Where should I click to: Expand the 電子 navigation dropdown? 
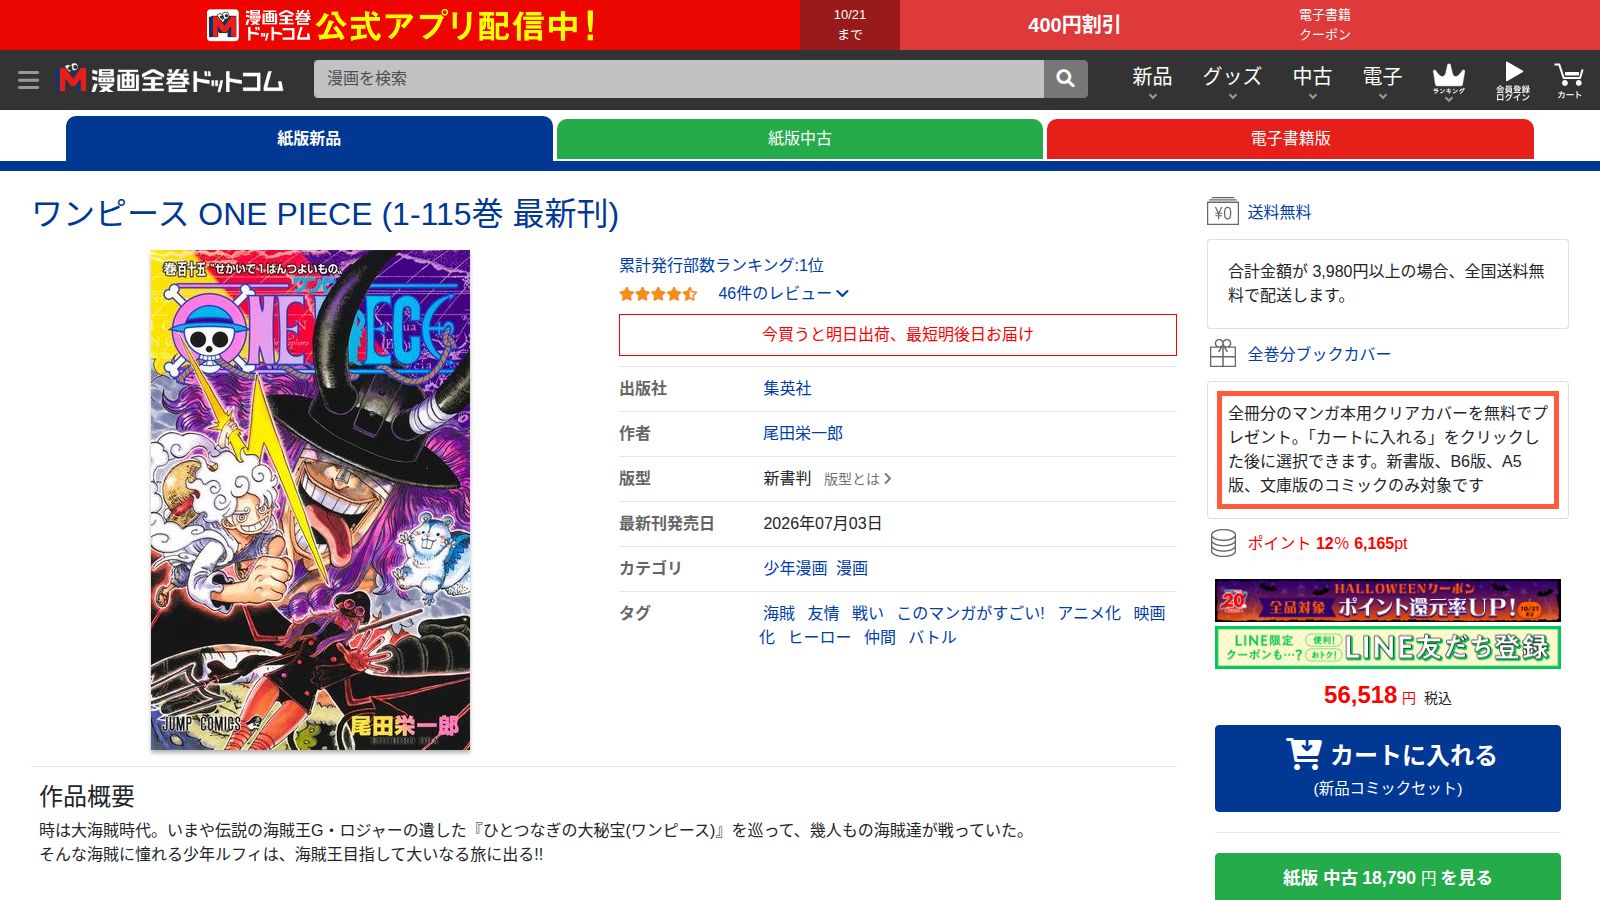(x=1382, y=80)
